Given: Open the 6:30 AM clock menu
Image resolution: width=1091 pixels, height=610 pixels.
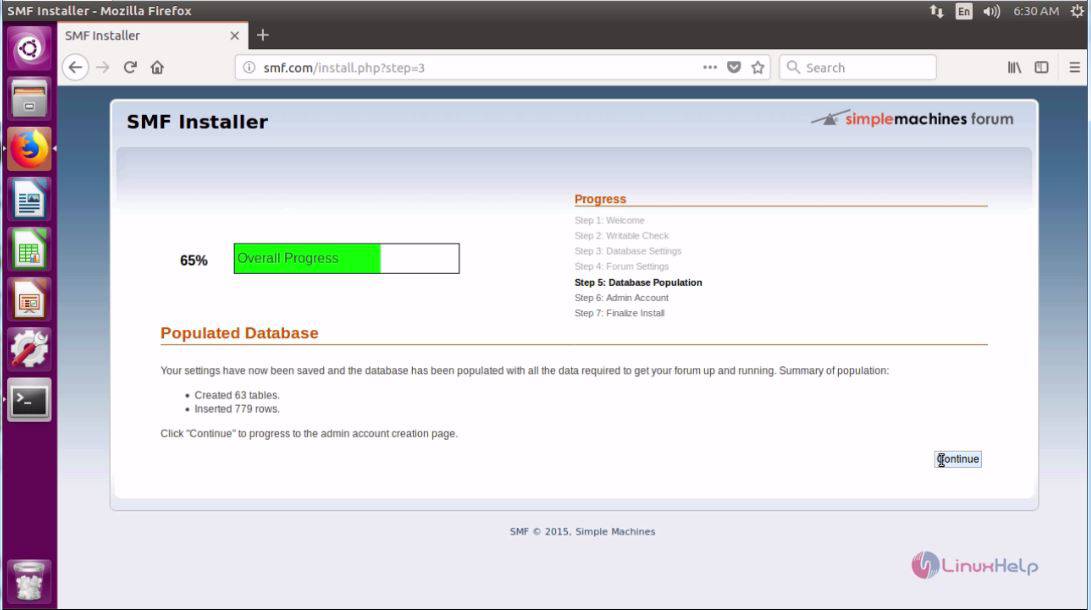Looking at the screenshot, I should pyautogui.click(x=1036, y=11).
